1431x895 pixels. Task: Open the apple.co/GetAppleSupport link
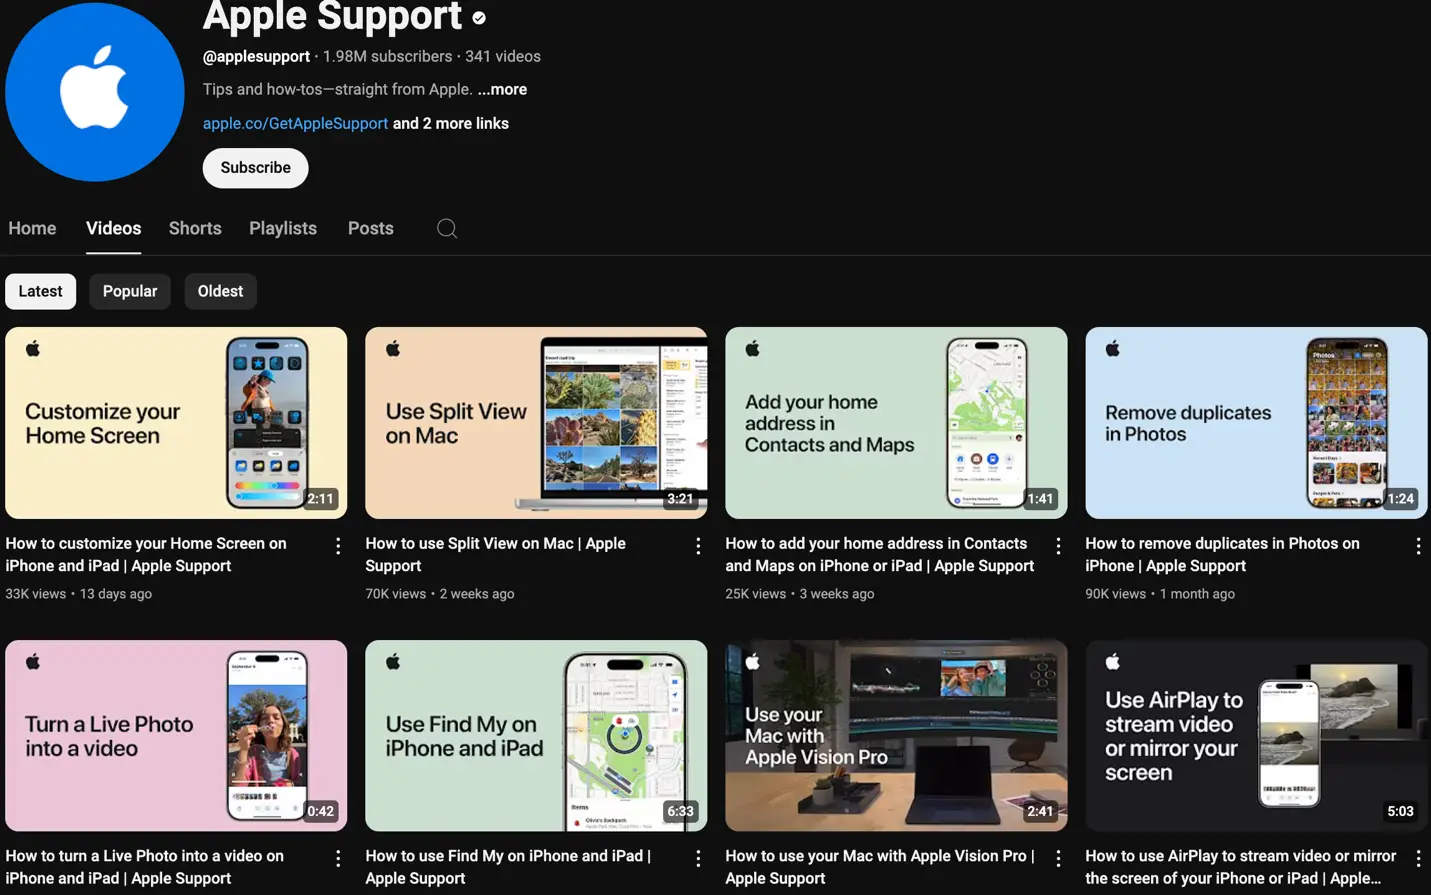(295, 123)
